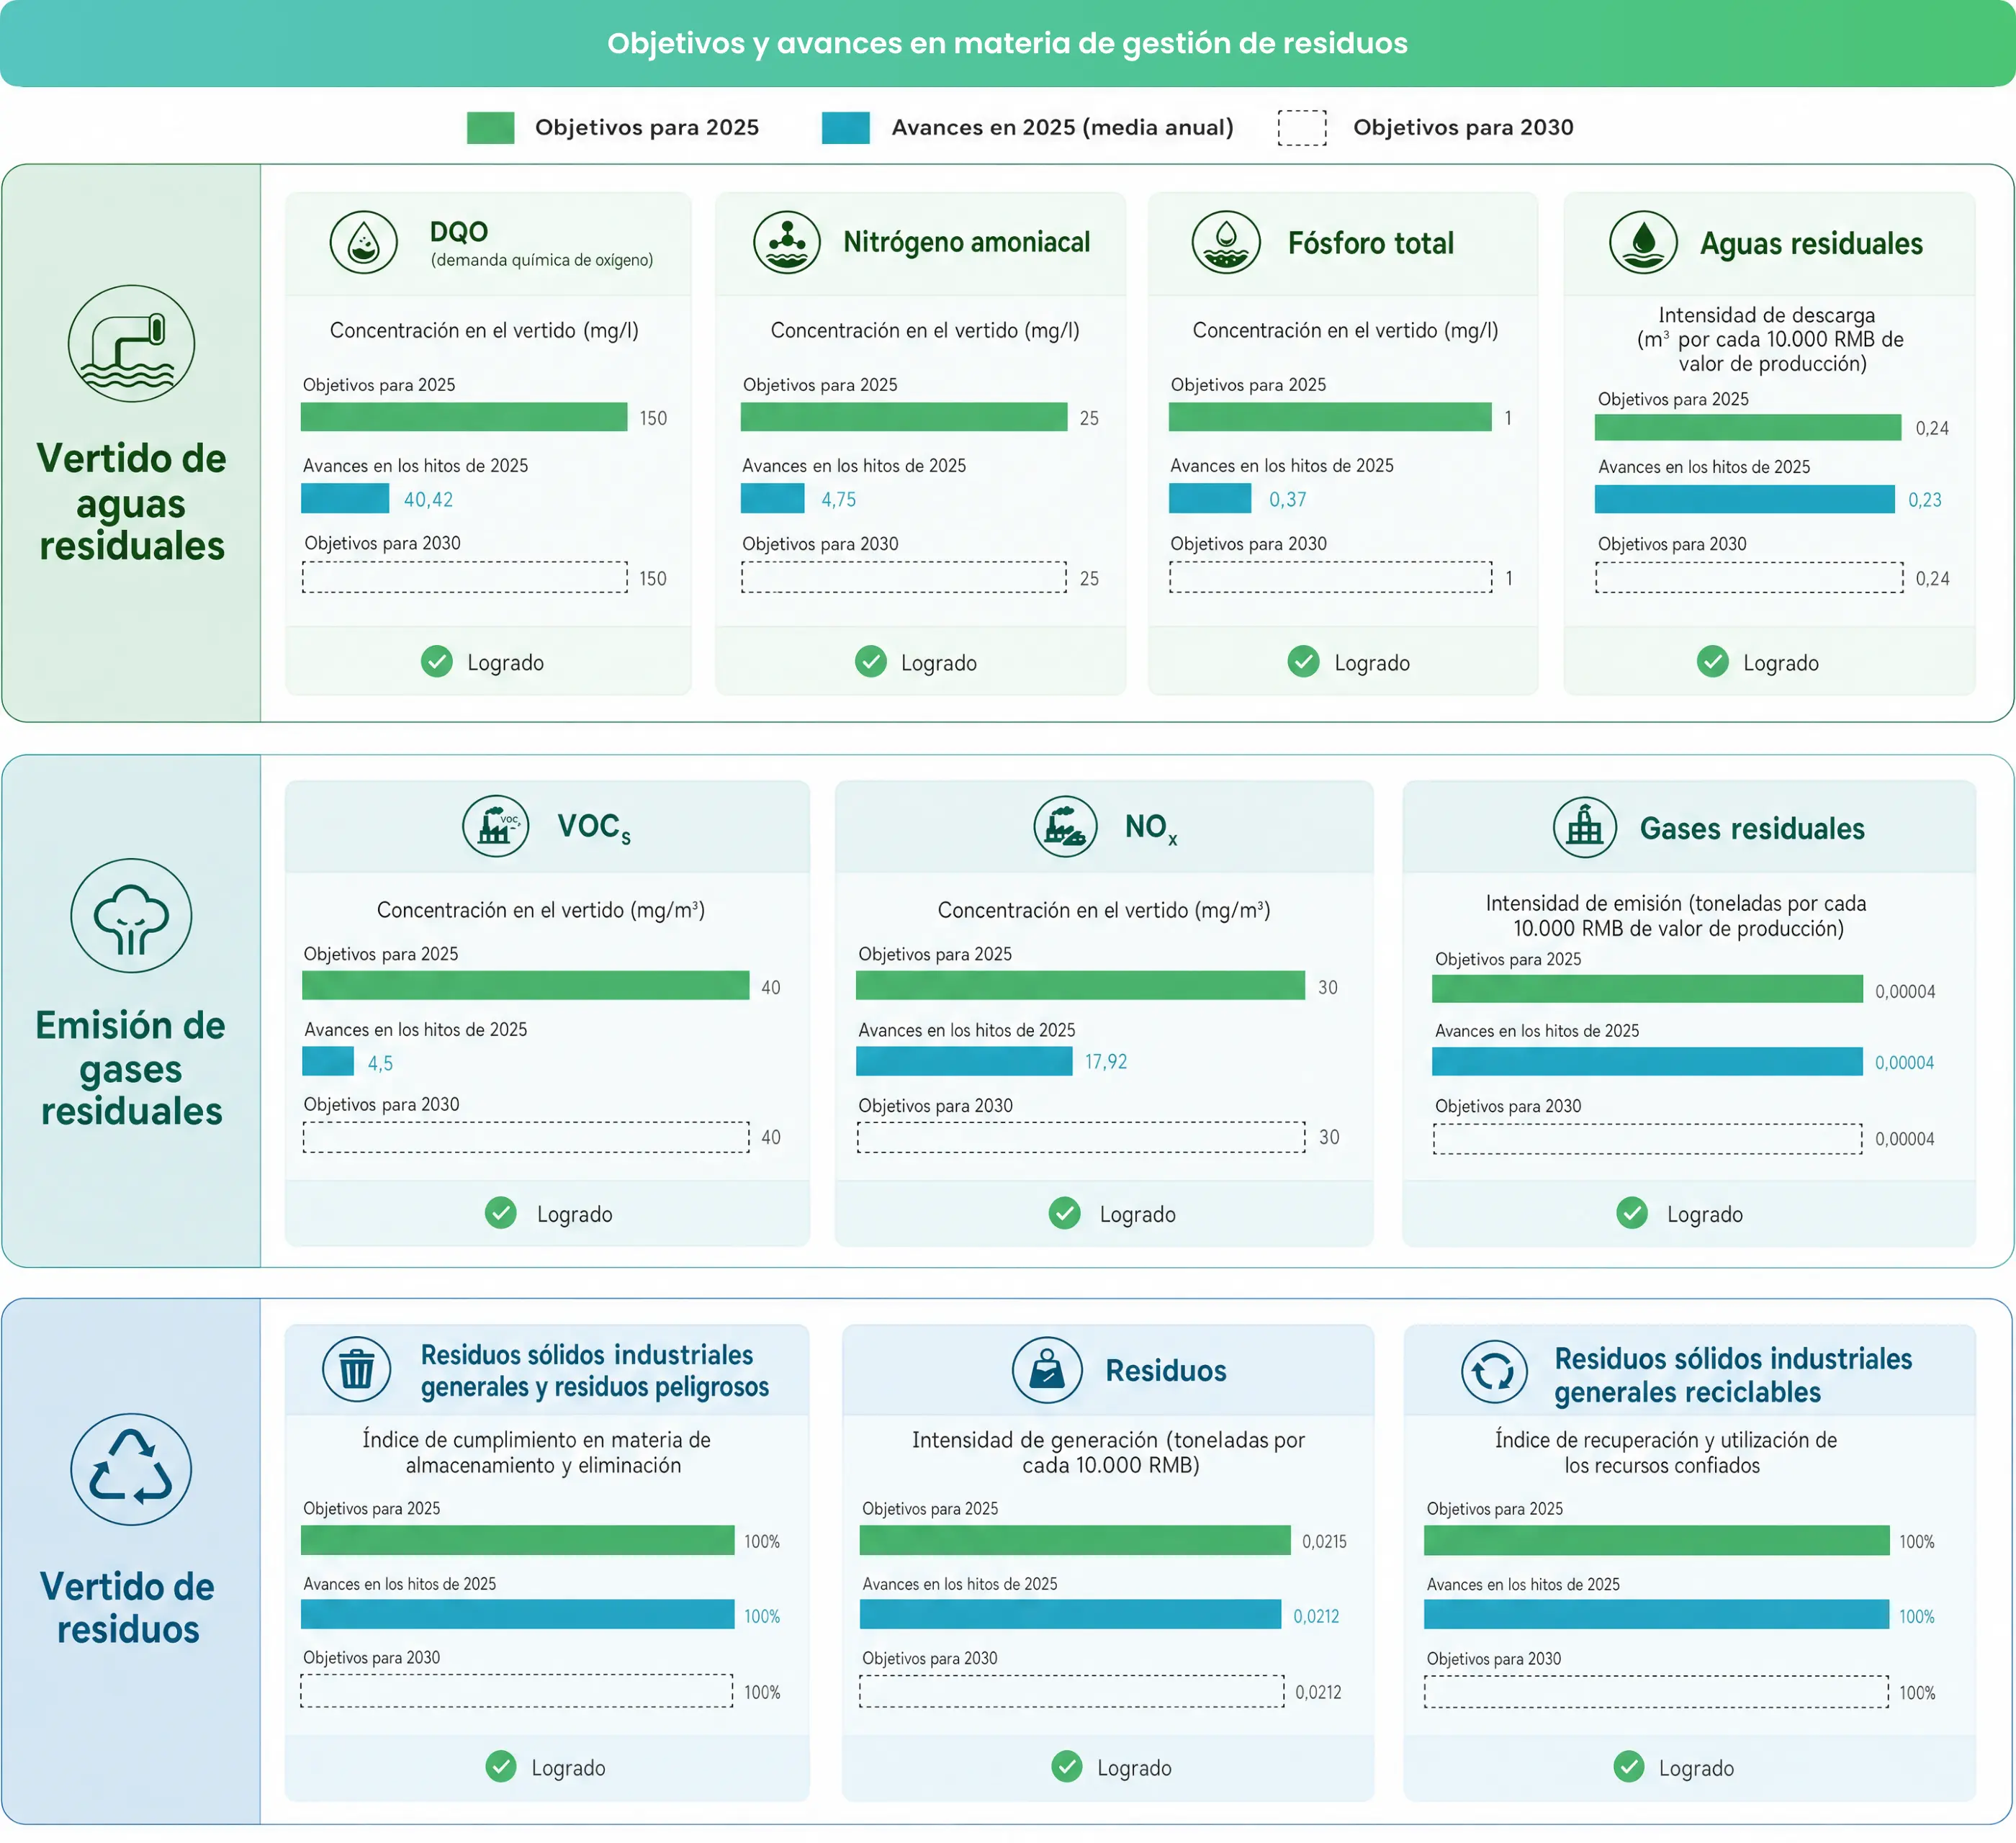Click the Intensidad de emisión description text
Screen dimensions: 2016x1843
[1676, 915]
